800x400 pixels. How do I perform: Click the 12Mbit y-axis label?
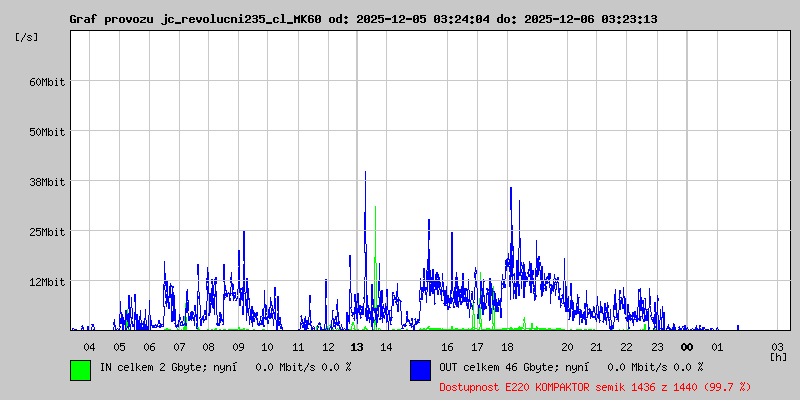tap(46, 282)
